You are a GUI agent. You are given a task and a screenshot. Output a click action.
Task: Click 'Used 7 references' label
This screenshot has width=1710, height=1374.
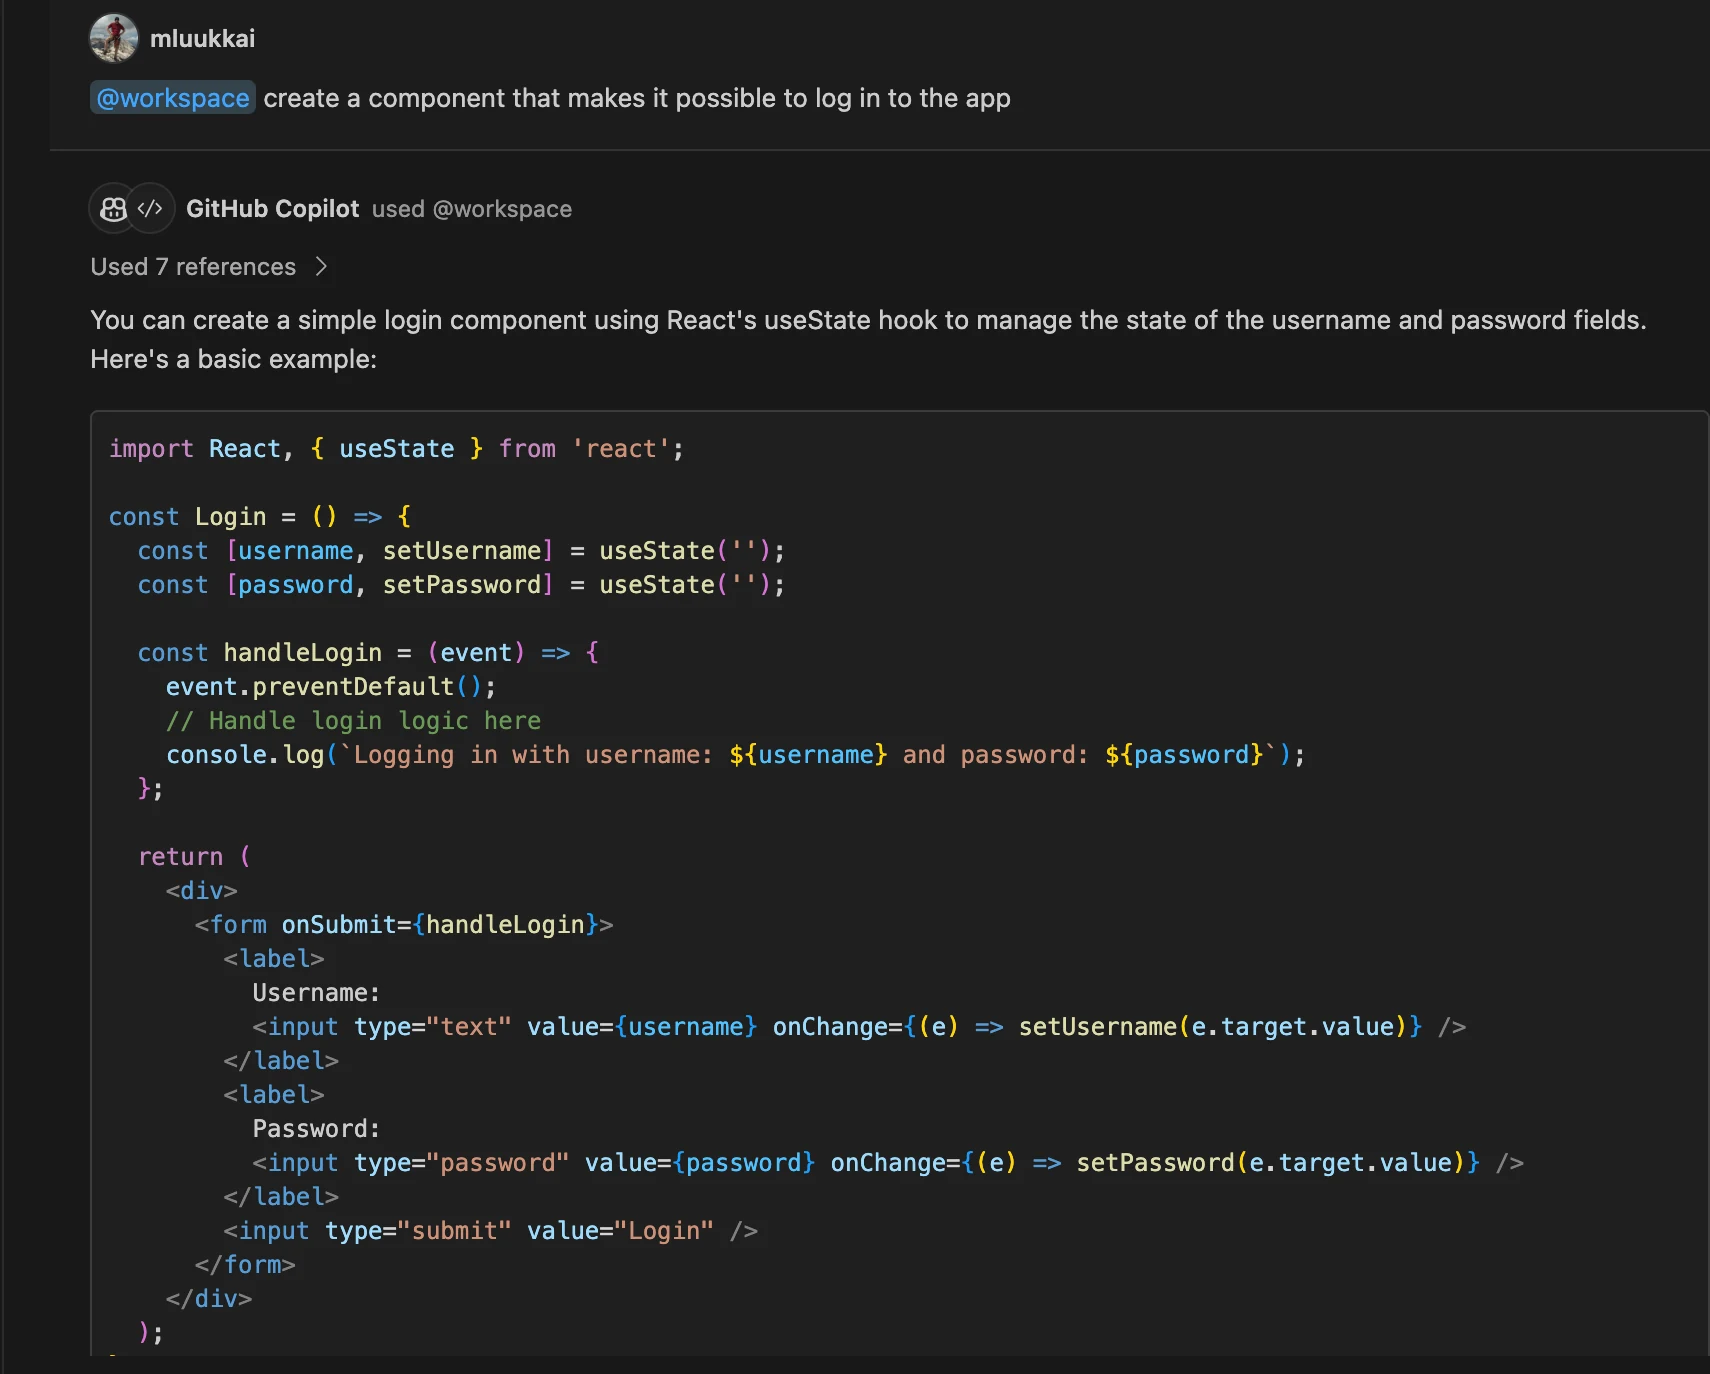click(x=193, y=266)
